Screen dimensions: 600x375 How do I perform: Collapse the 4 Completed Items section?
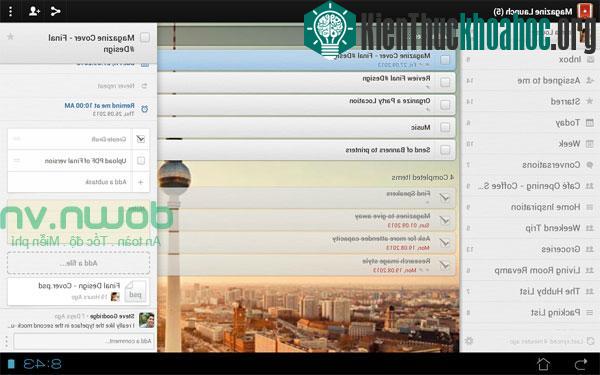pyautogui.click(x=422, y=178)
